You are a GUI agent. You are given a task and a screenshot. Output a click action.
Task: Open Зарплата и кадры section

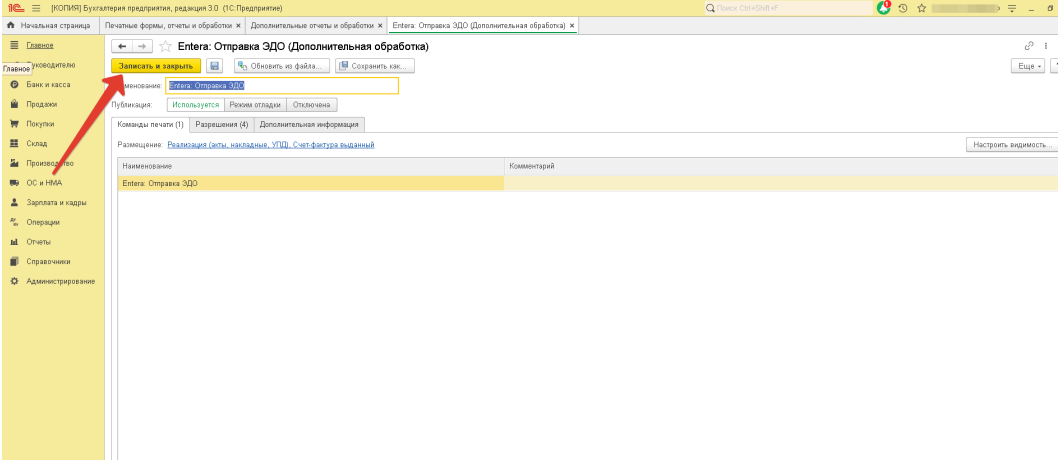pos(56,202)
